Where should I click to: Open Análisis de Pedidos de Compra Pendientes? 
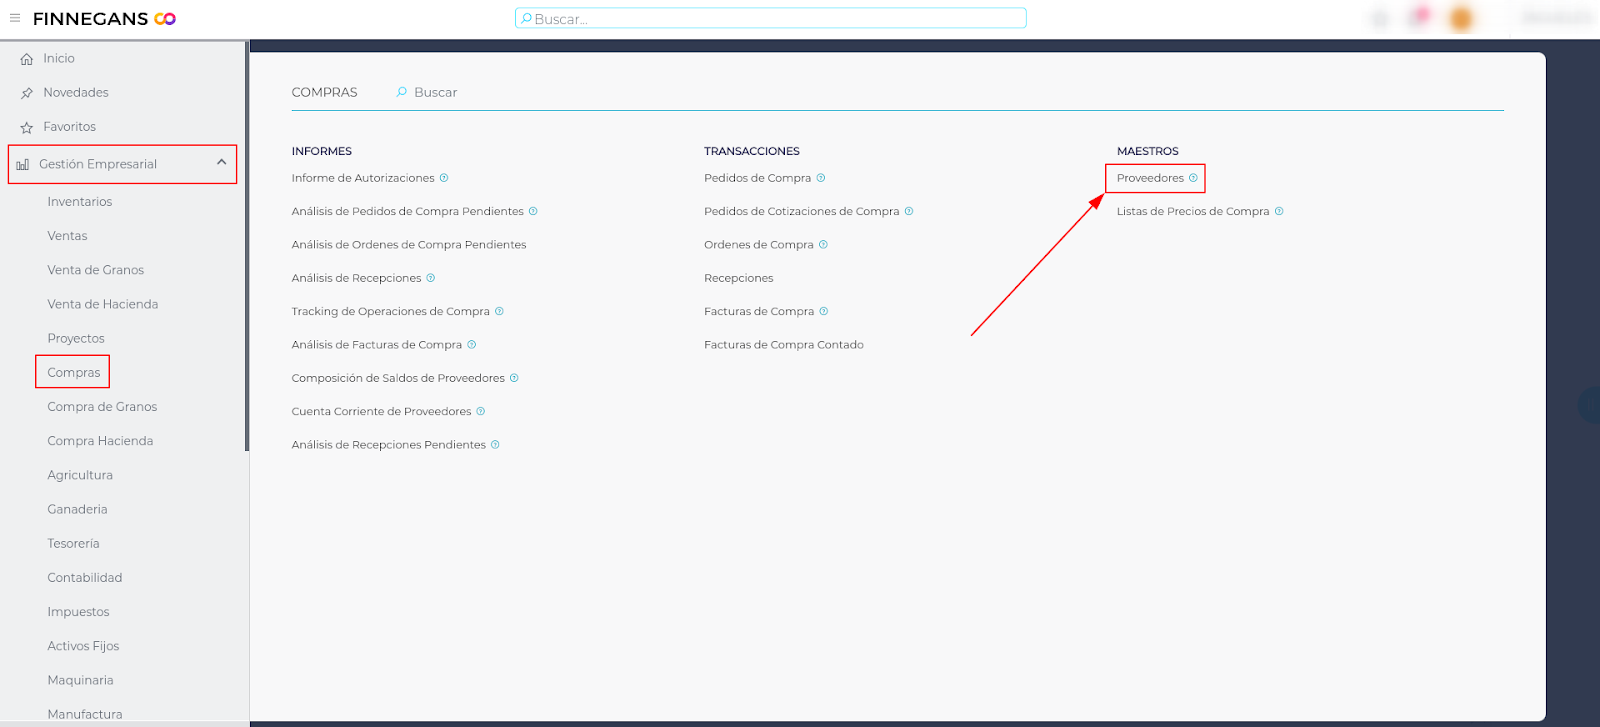(x=408, y=211)
